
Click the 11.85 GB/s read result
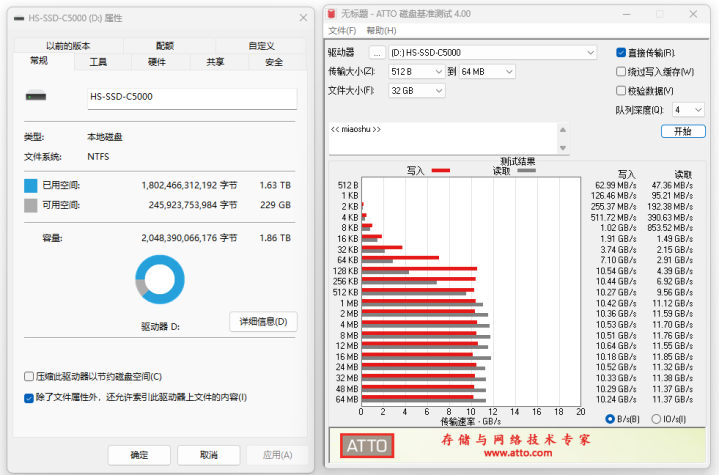coord(672,357)
